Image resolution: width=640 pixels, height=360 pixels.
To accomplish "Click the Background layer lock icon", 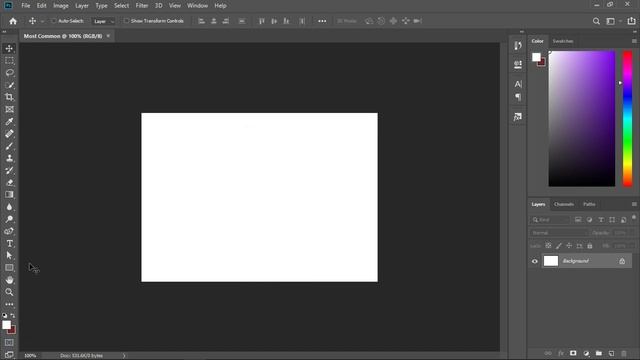I will coord(622,261).
